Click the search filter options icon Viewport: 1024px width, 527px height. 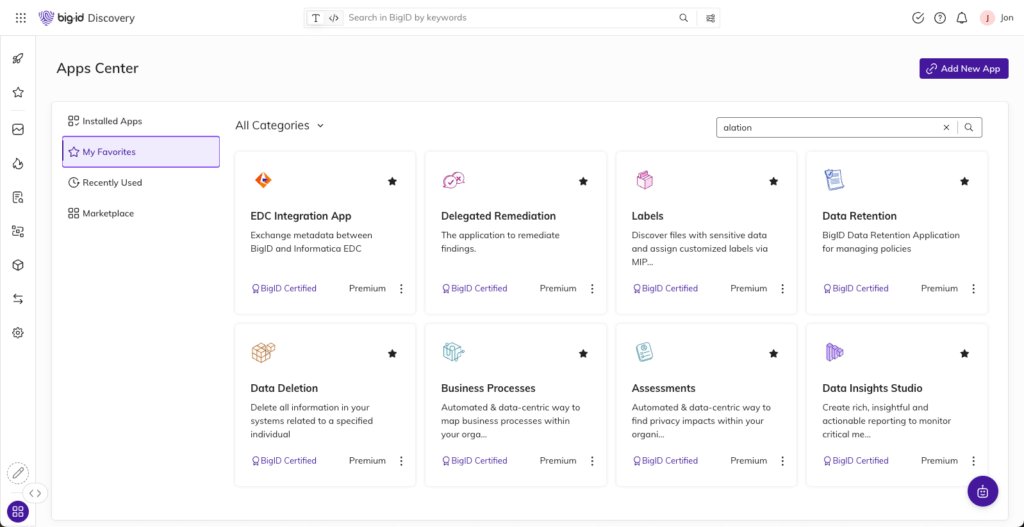pyautogui.click(x=711, y=18)
